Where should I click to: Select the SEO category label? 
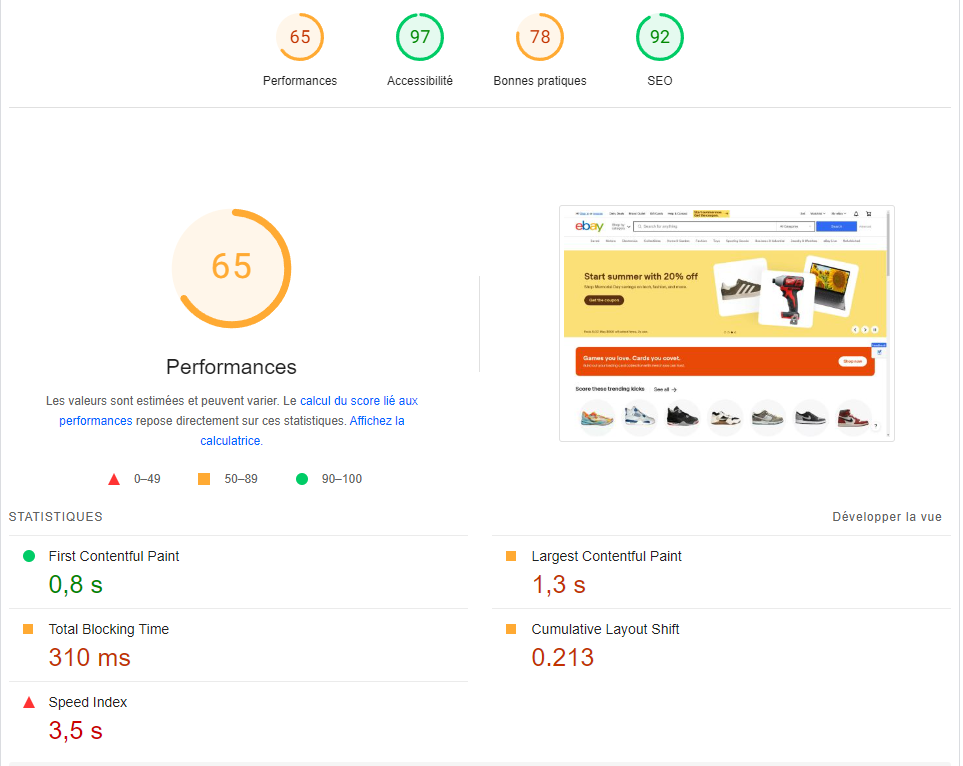660,80
